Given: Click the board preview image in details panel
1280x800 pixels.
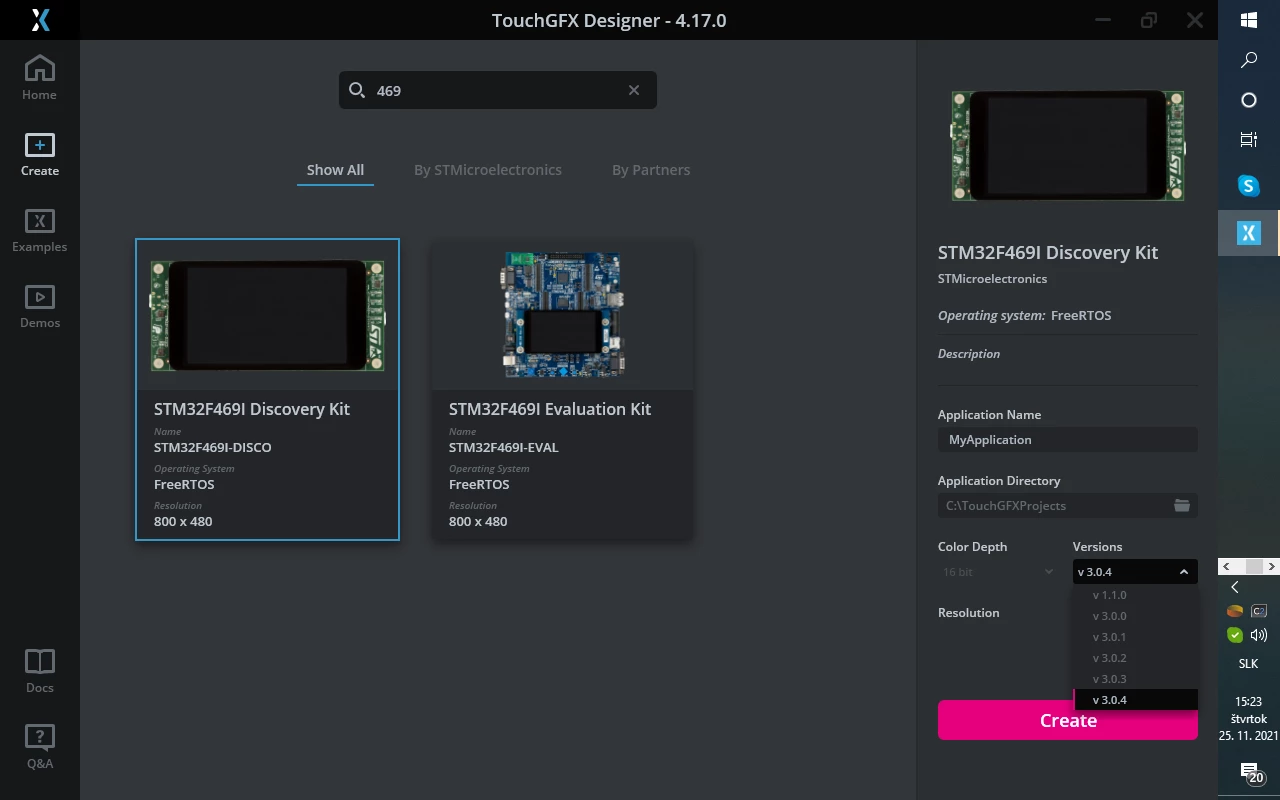Looking at the screenshot, I should [1068, 146].
